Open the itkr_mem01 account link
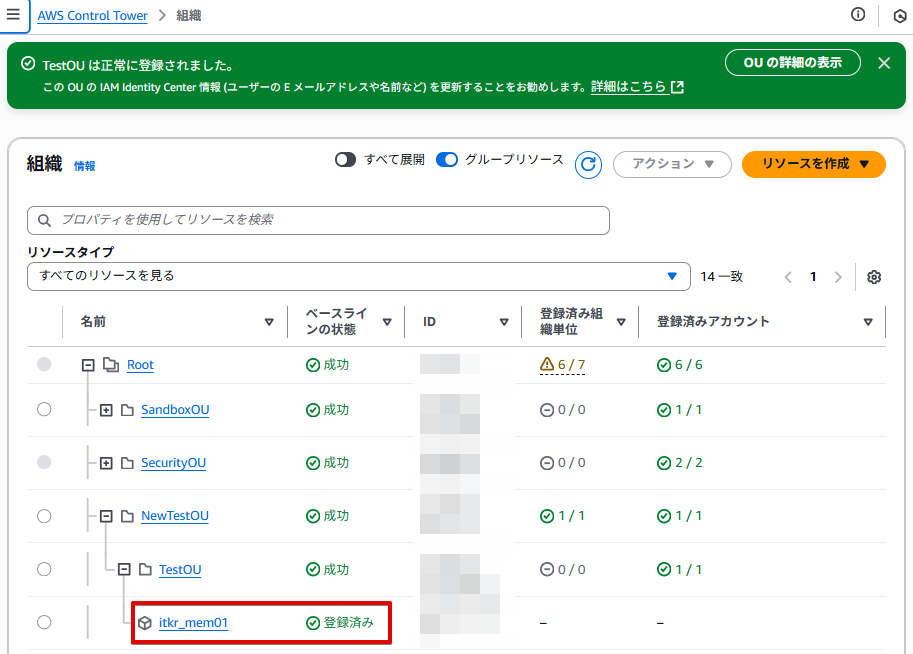This screenshot has width=913, height=654. 193,623
